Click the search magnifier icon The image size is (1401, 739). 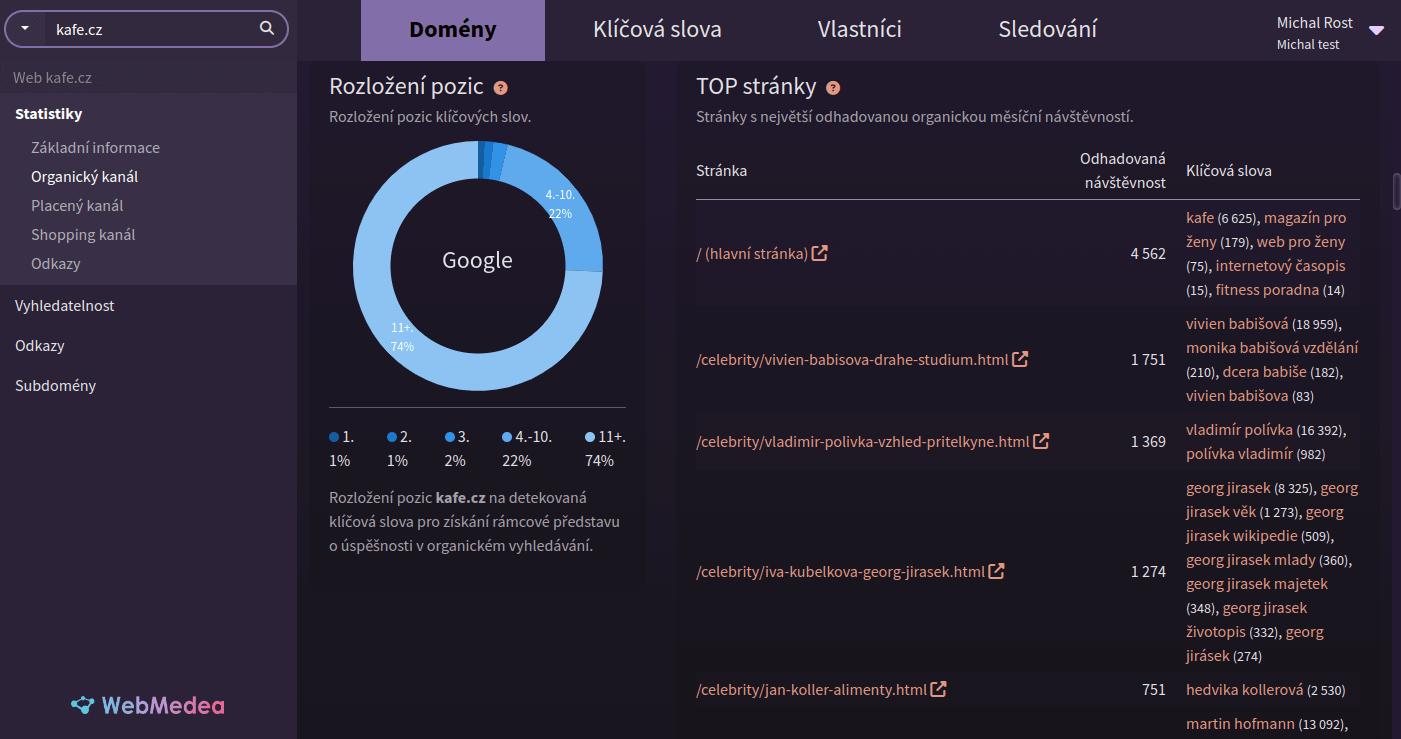click(266, 29)
